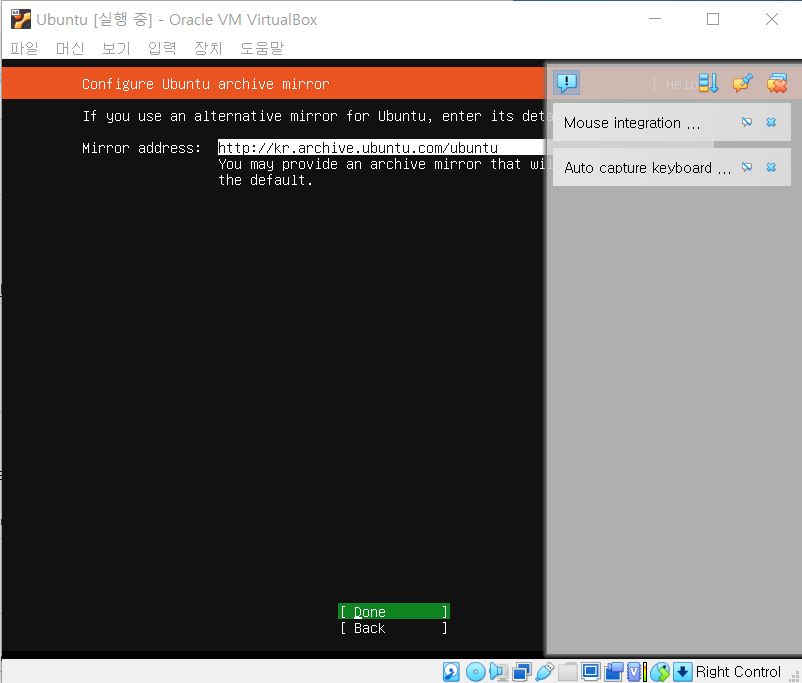Open the 도움말 menu
This screenshot has height=683, width=802.
[262, 48]
